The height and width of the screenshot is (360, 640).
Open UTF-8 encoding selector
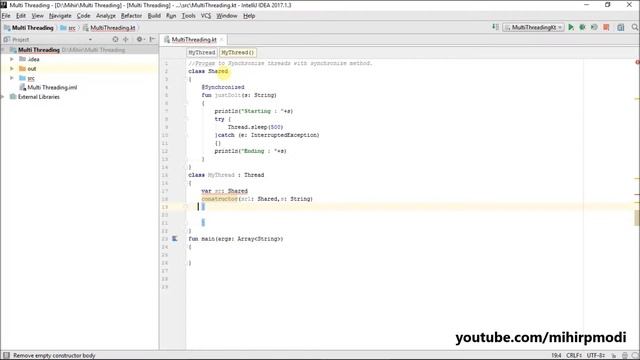click(x=596, y=356)
